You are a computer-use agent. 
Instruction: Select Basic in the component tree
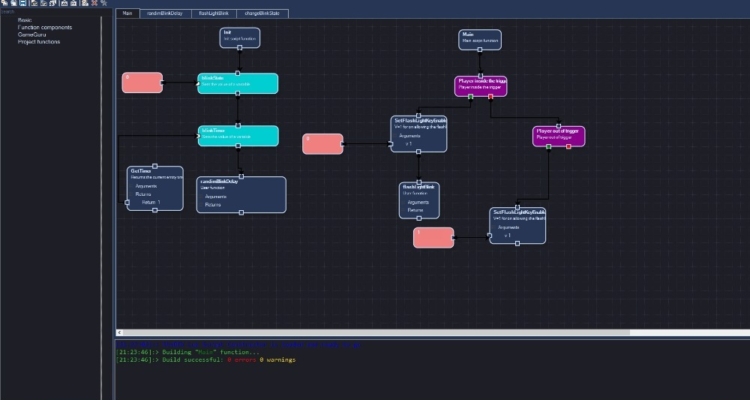25,20
